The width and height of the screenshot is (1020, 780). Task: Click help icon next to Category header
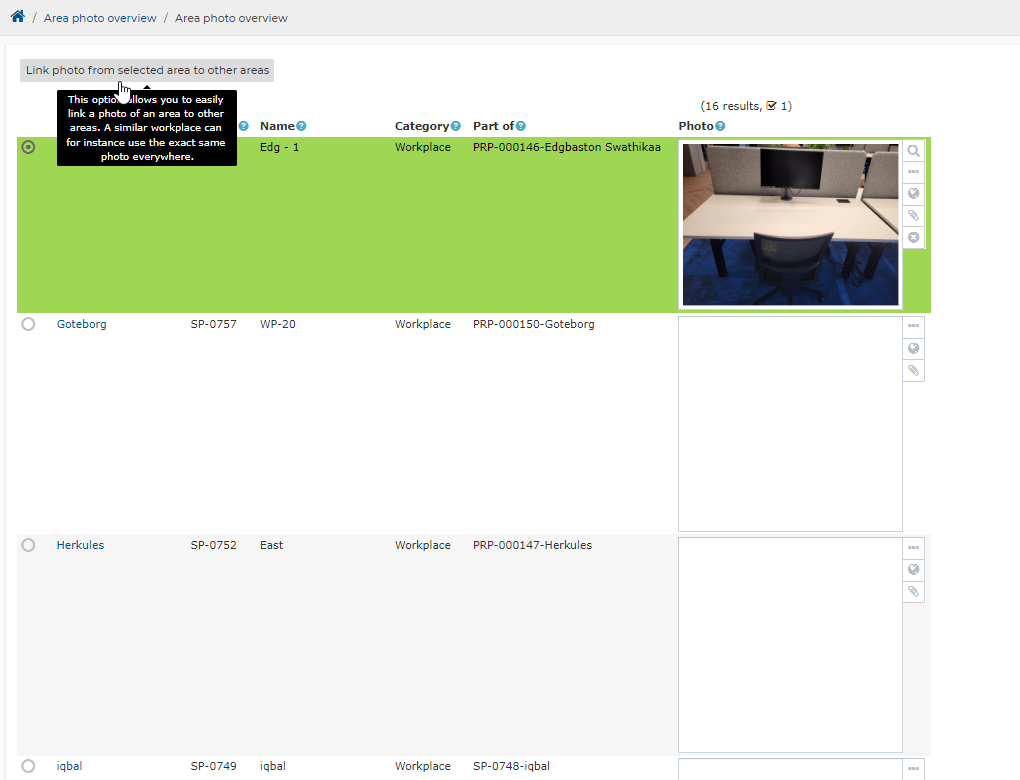click(x=456, y=126)
